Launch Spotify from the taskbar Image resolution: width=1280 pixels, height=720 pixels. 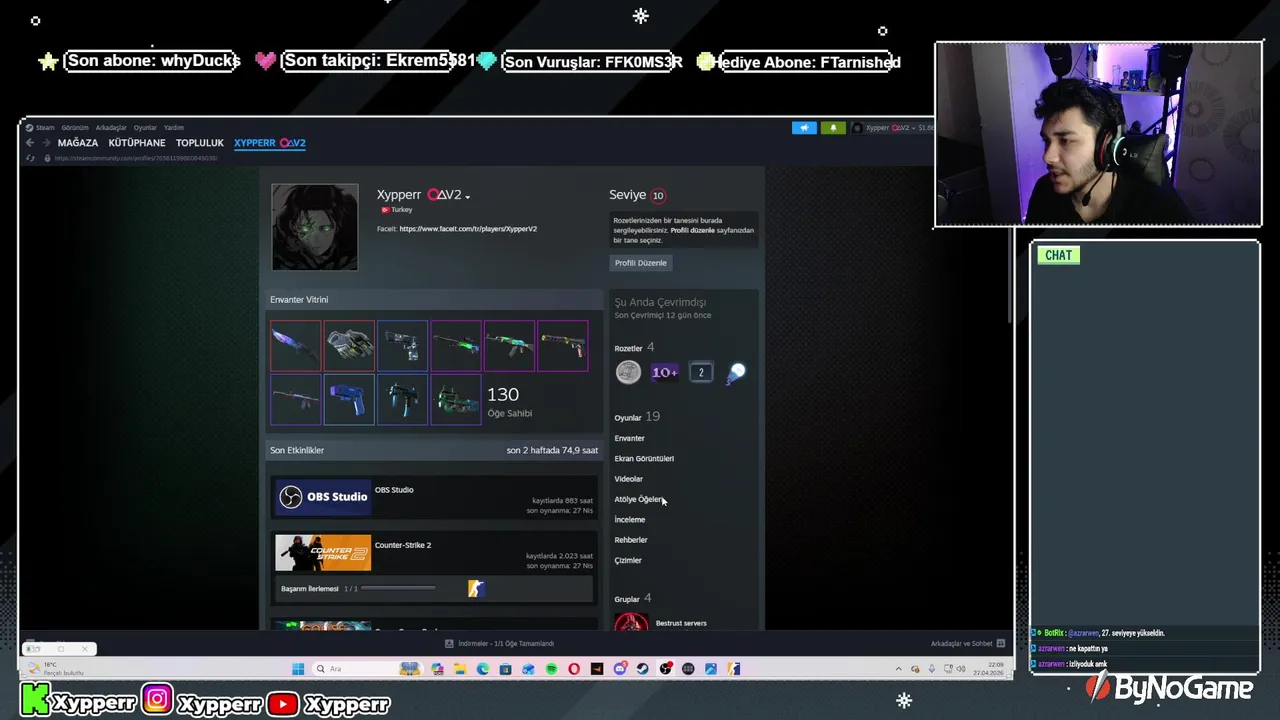[x=551, y=669]
